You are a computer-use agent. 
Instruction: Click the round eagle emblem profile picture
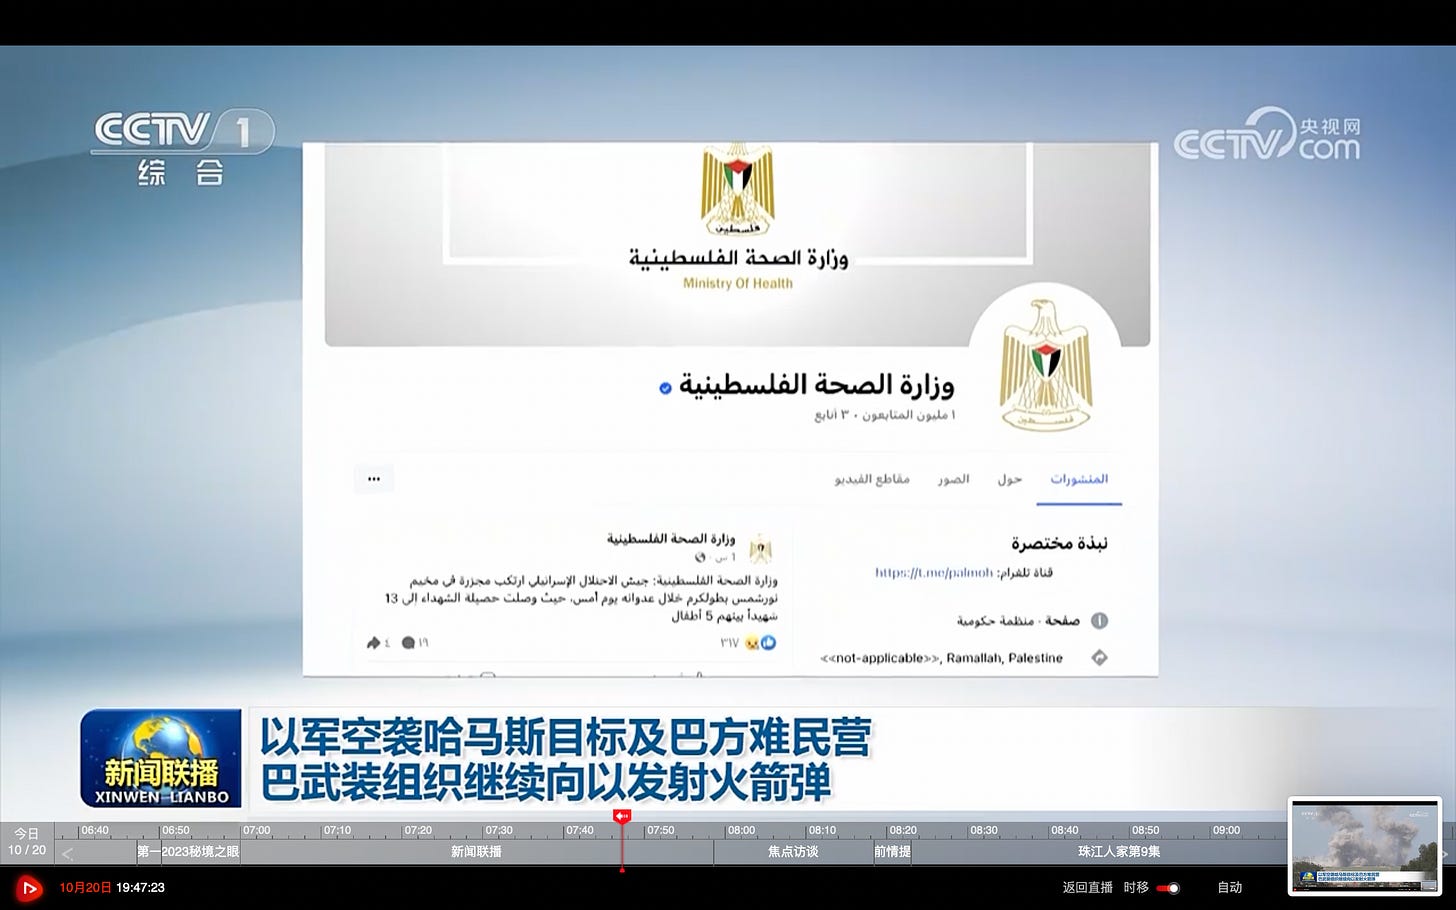(1045, 365)
